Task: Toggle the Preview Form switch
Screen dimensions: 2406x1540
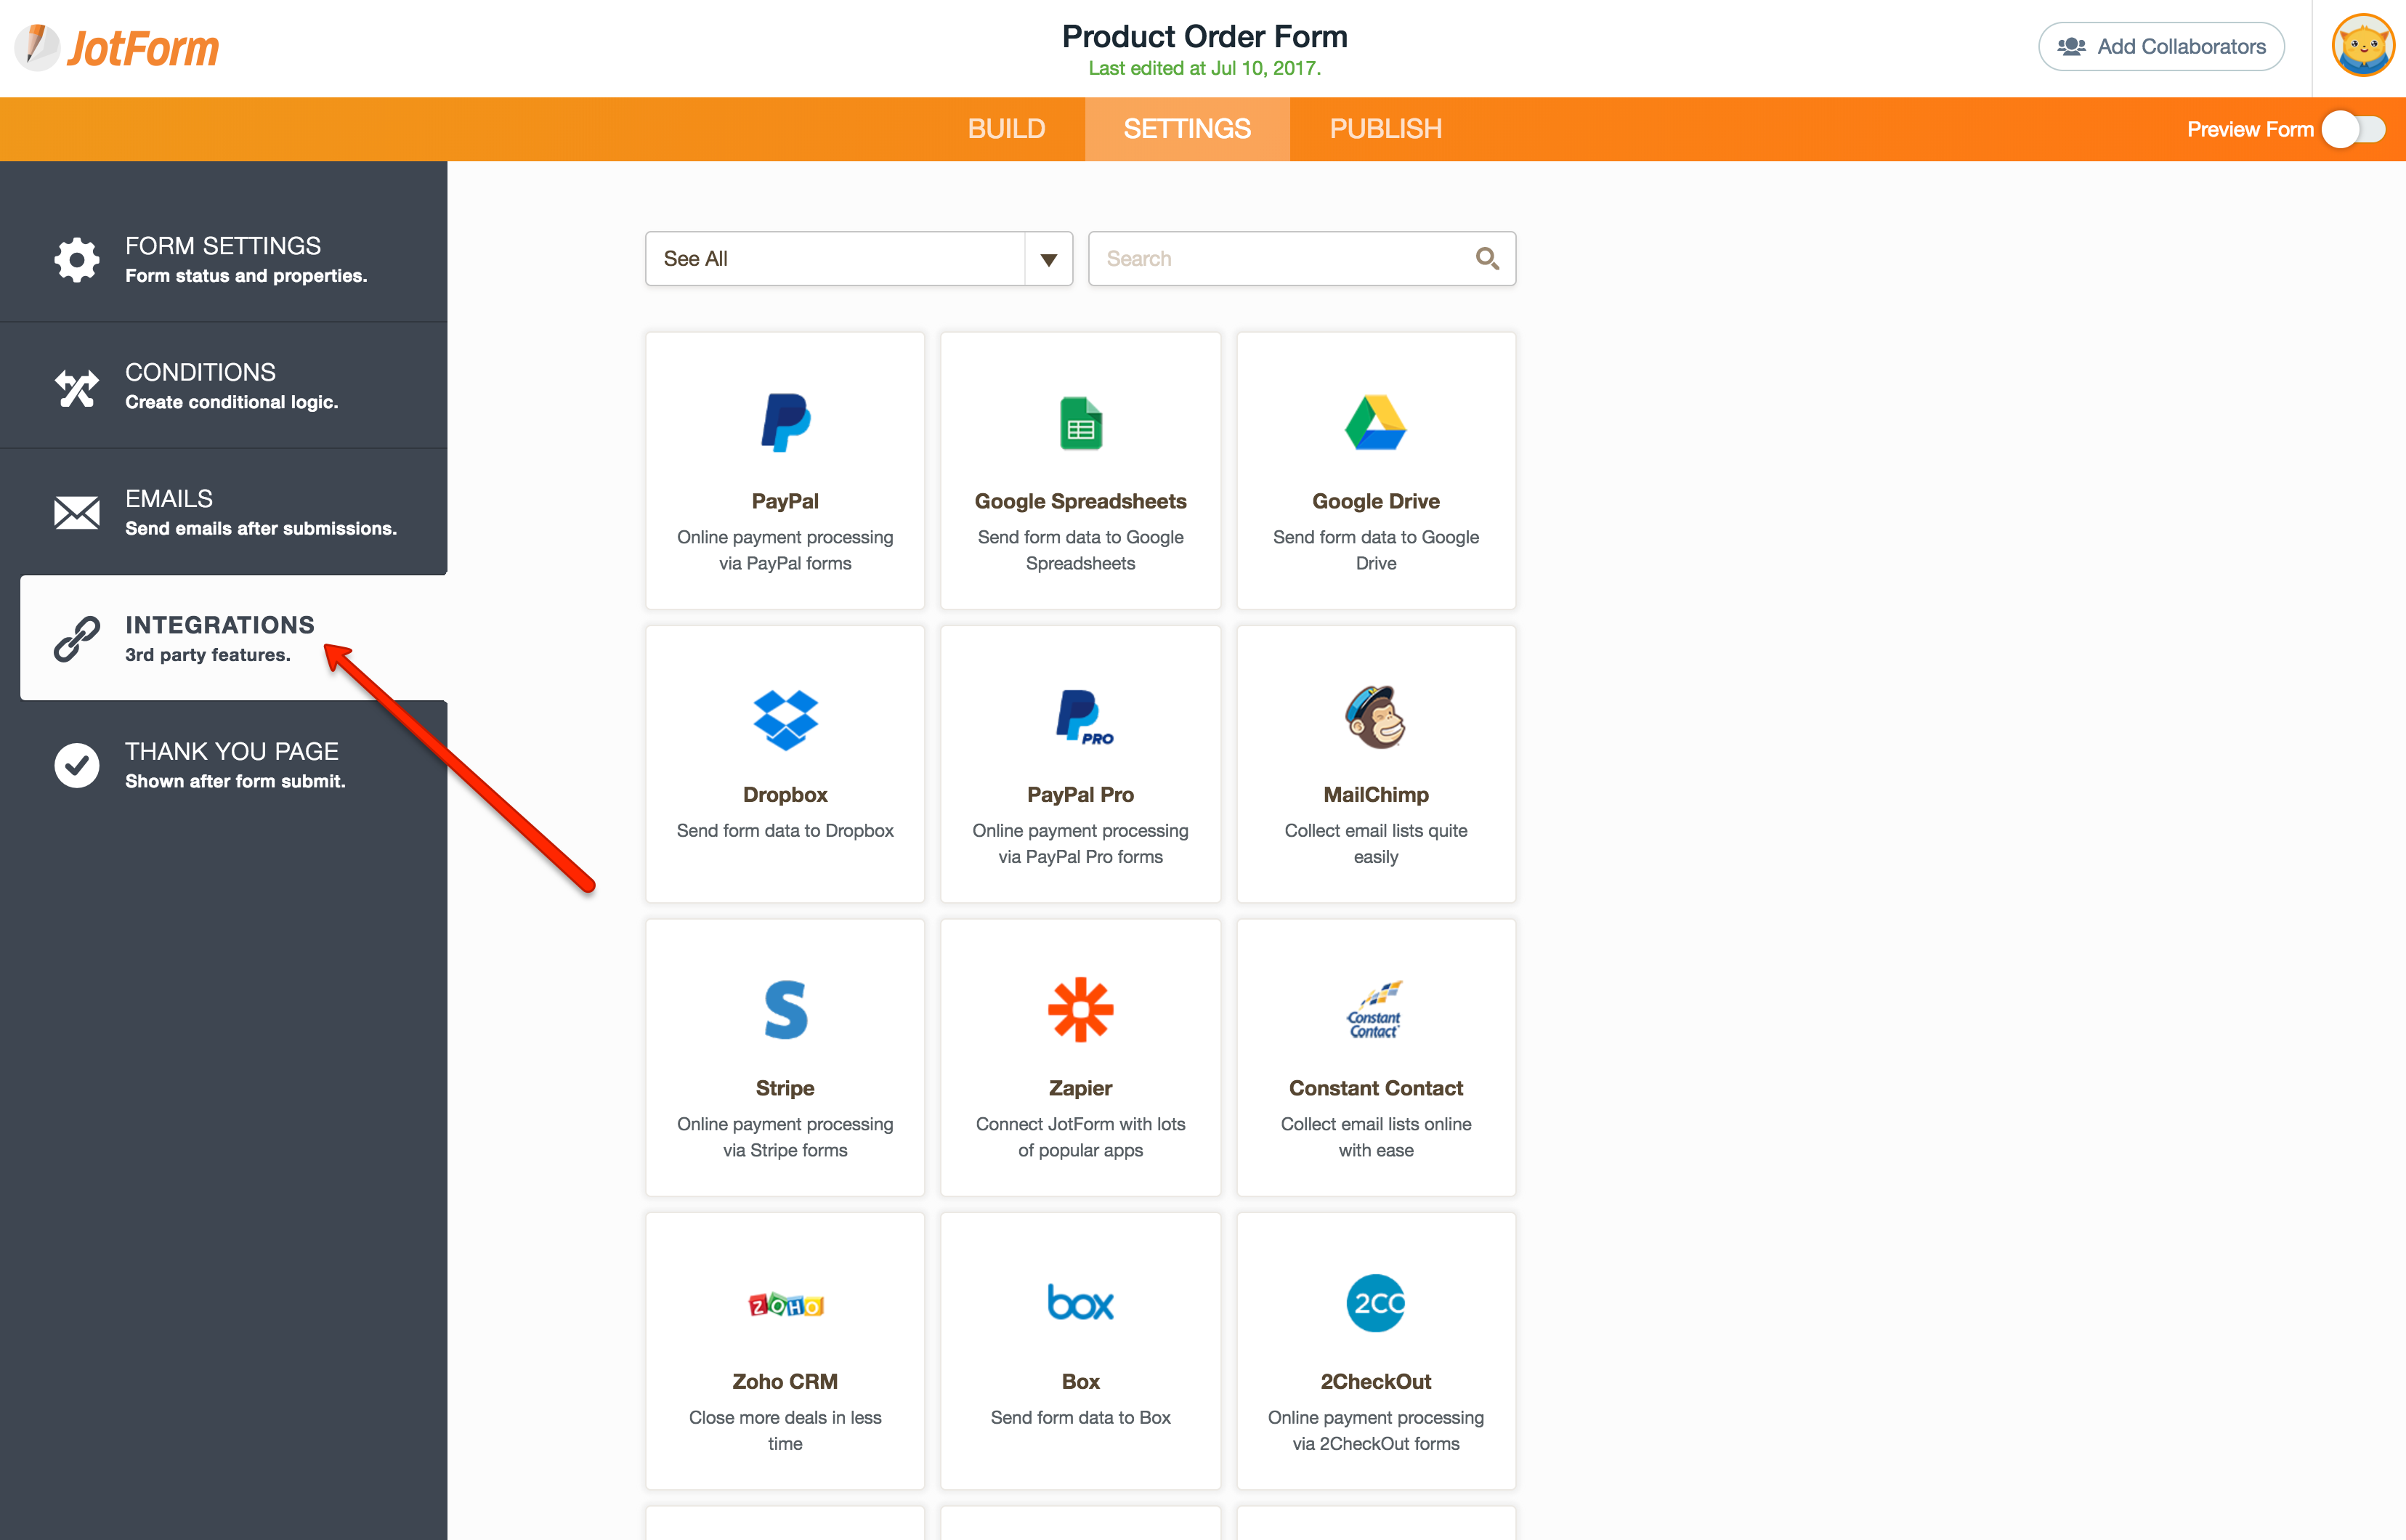Action: coord(2353,129)
